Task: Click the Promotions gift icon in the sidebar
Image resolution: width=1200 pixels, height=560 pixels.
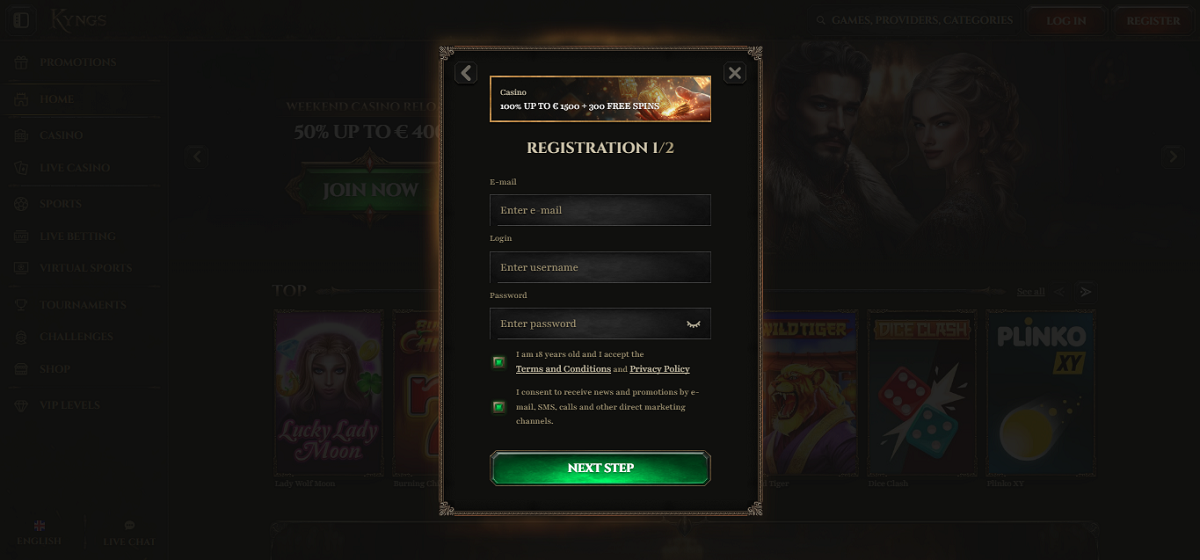Action: point(21,63)
